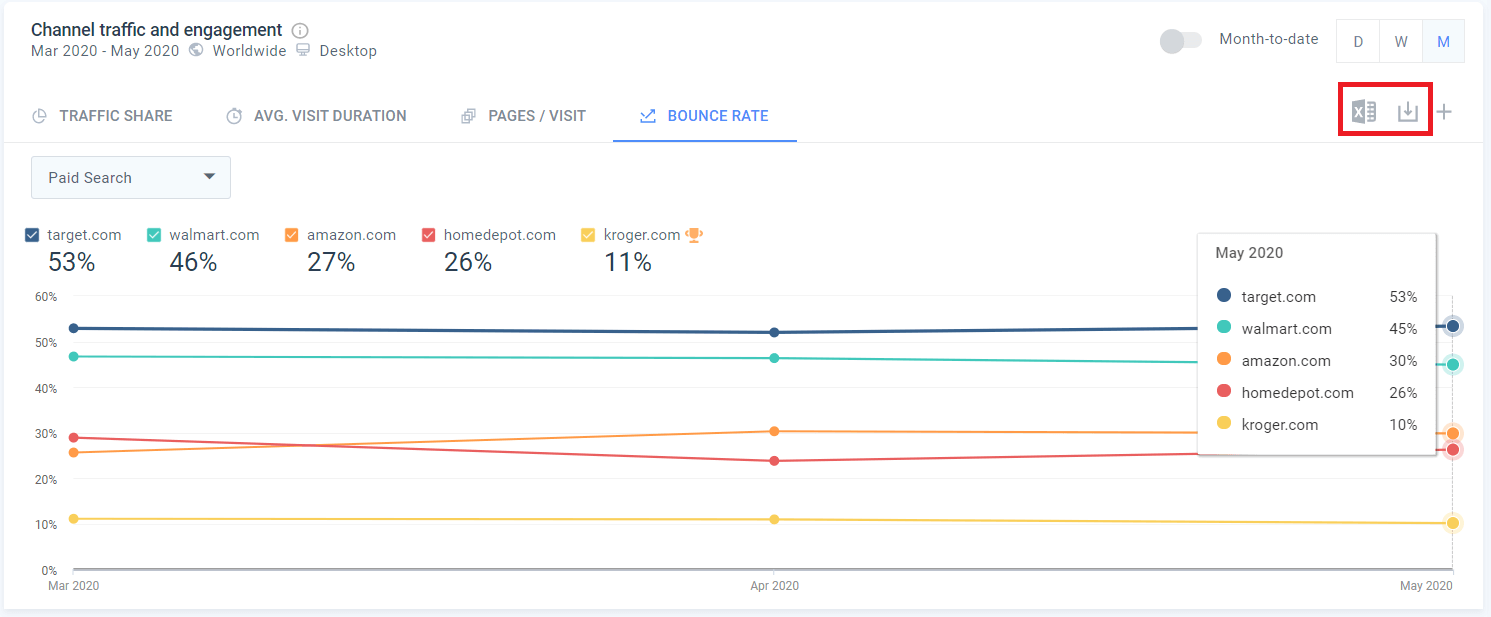Select weekly granularity W button
Image resolution: width=1491 pixels, height=617 pixels.
pos(1401,41)
